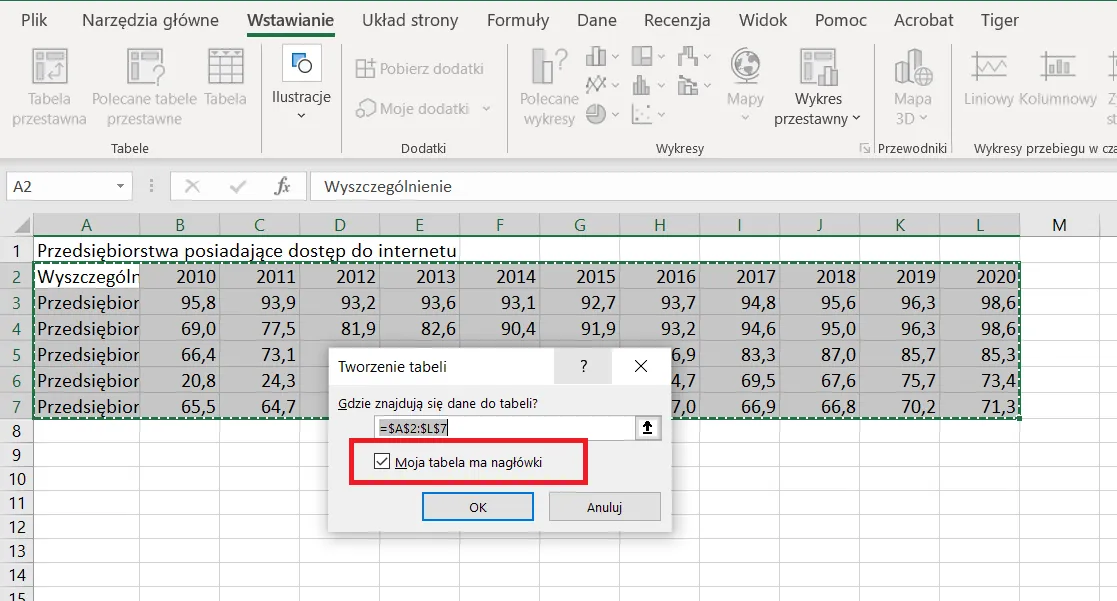This screenshot has width=1117, height=601.
Task: Click the Mapa 3D icon
Action: 912,67
